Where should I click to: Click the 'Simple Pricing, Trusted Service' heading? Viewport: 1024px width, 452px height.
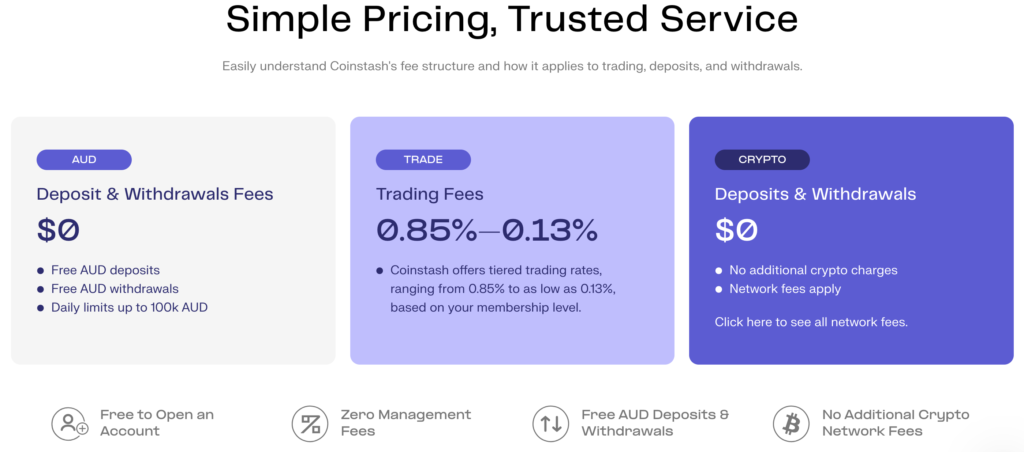tap(511, 18)
